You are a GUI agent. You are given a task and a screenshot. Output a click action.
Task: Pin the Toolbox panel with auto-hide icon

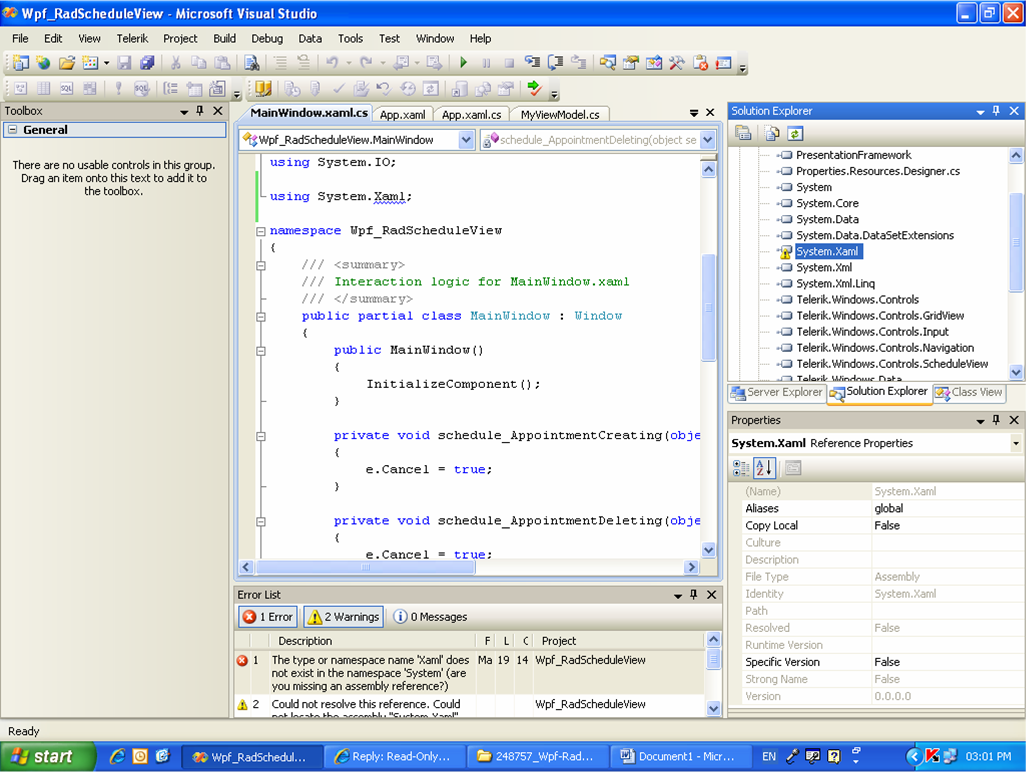click(x=200, y=111)
